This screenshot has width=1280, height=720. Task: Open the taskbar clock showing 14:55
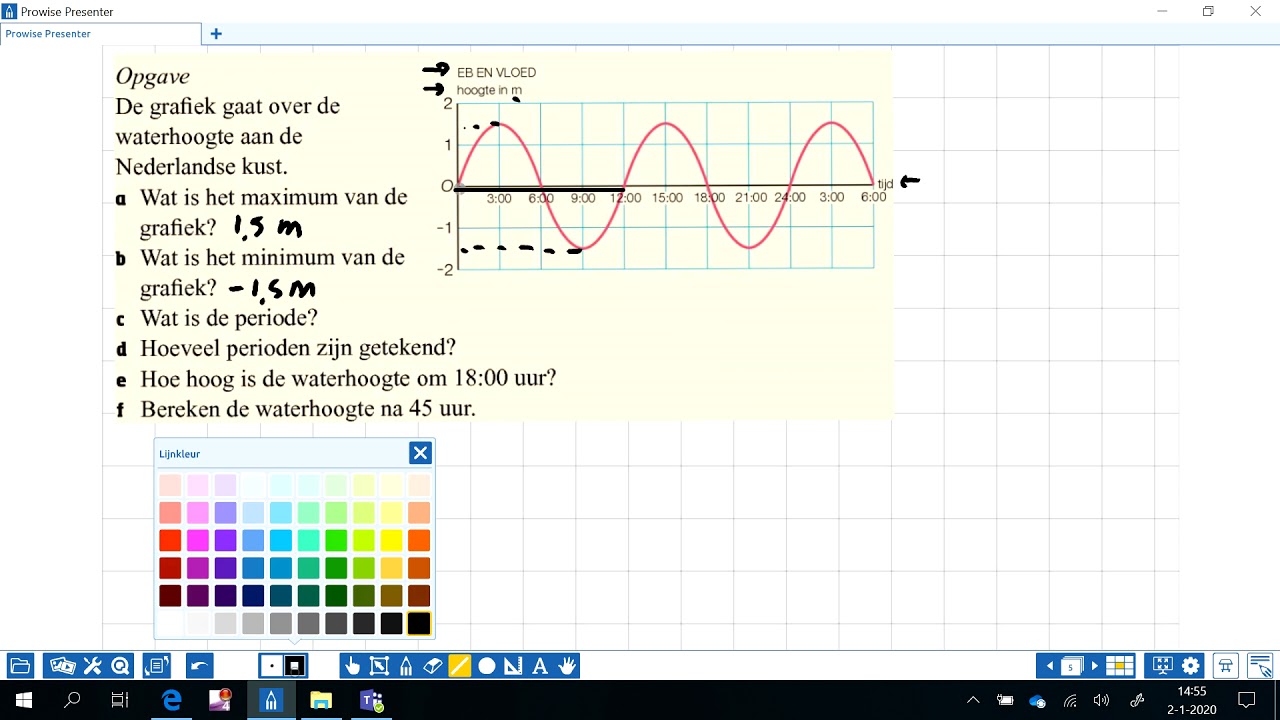pos(1191,700)
